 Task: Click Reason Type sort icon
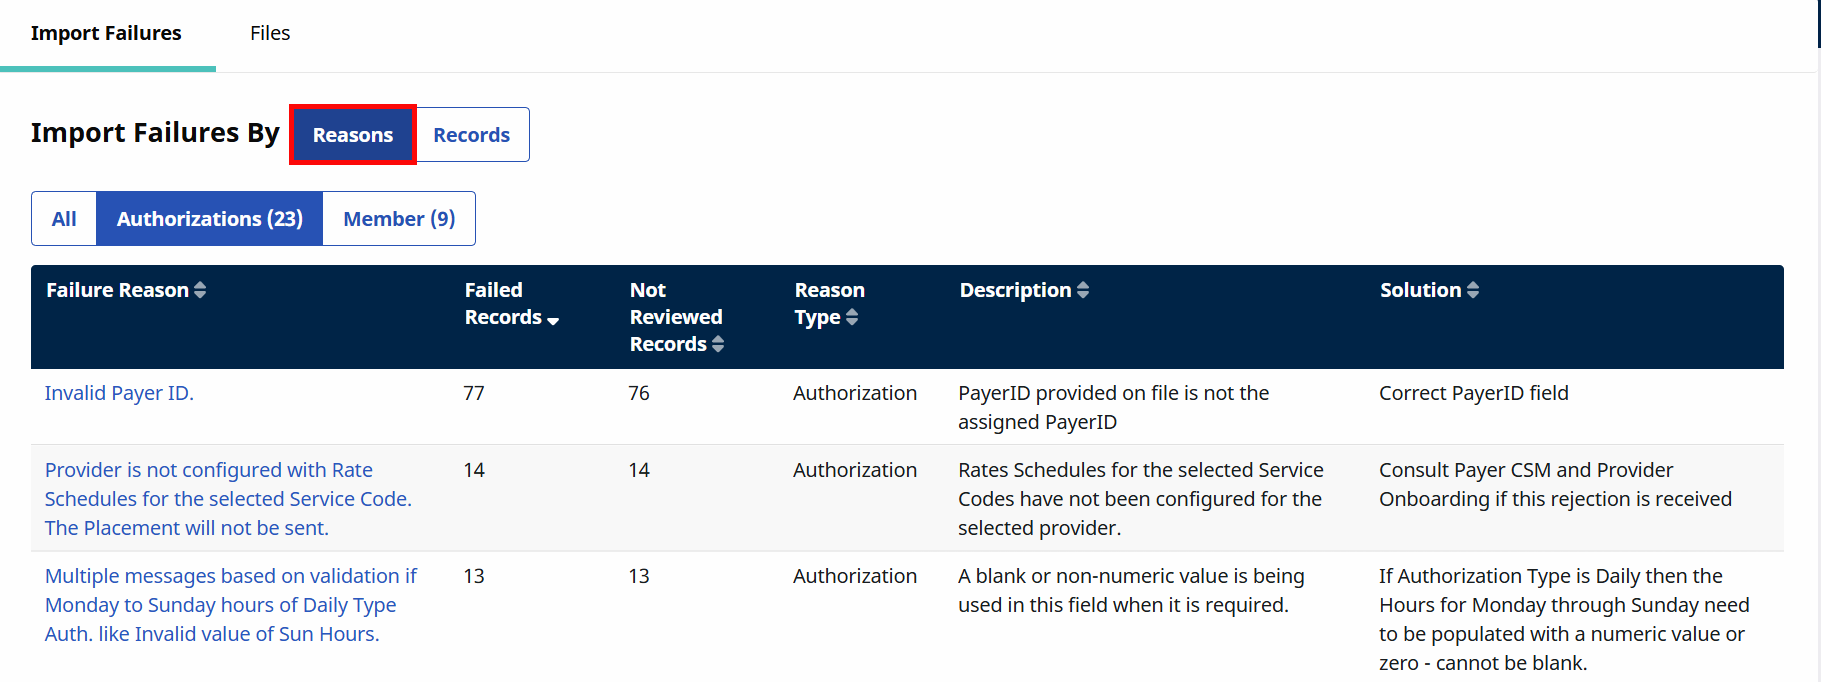[x=852, y=317]
